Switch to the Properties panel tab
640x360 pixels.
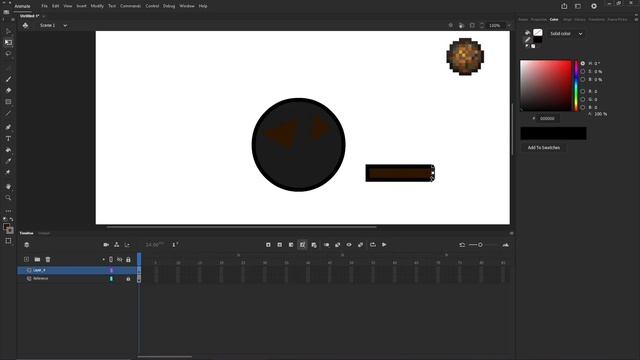(538, 19)
